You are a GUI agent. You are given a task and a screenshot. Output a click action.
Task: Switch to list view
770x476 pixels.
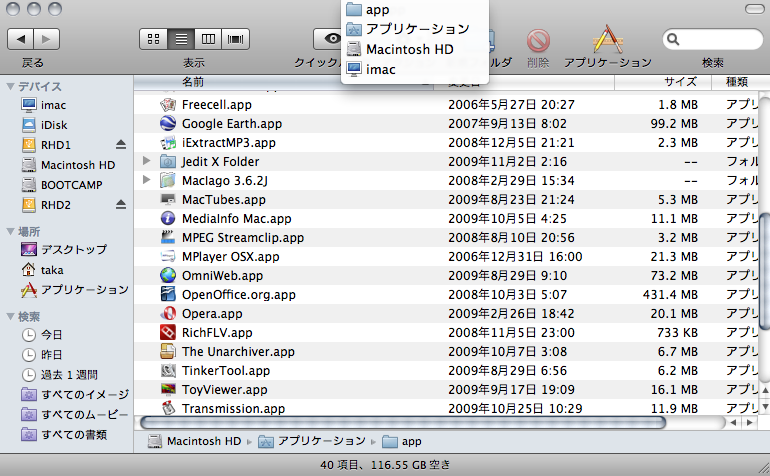(x=181, y=39)
